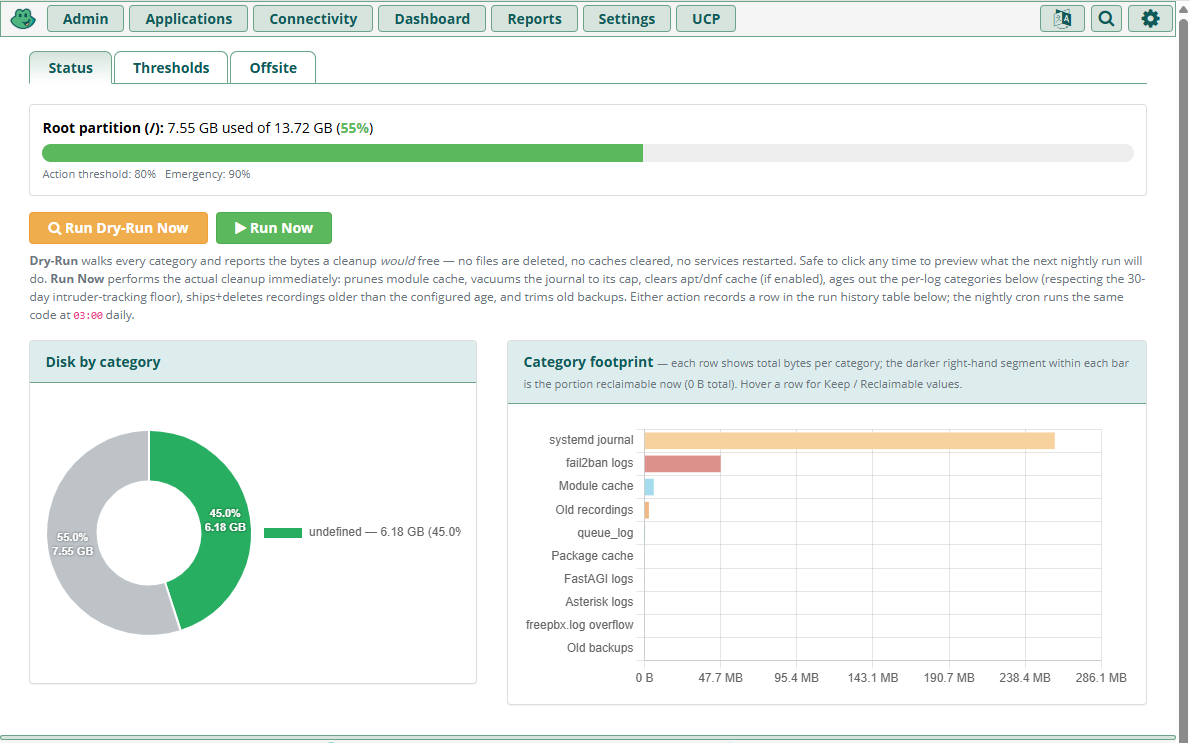
Task: Click the '0 B' axis label
Action: point(644,678)
